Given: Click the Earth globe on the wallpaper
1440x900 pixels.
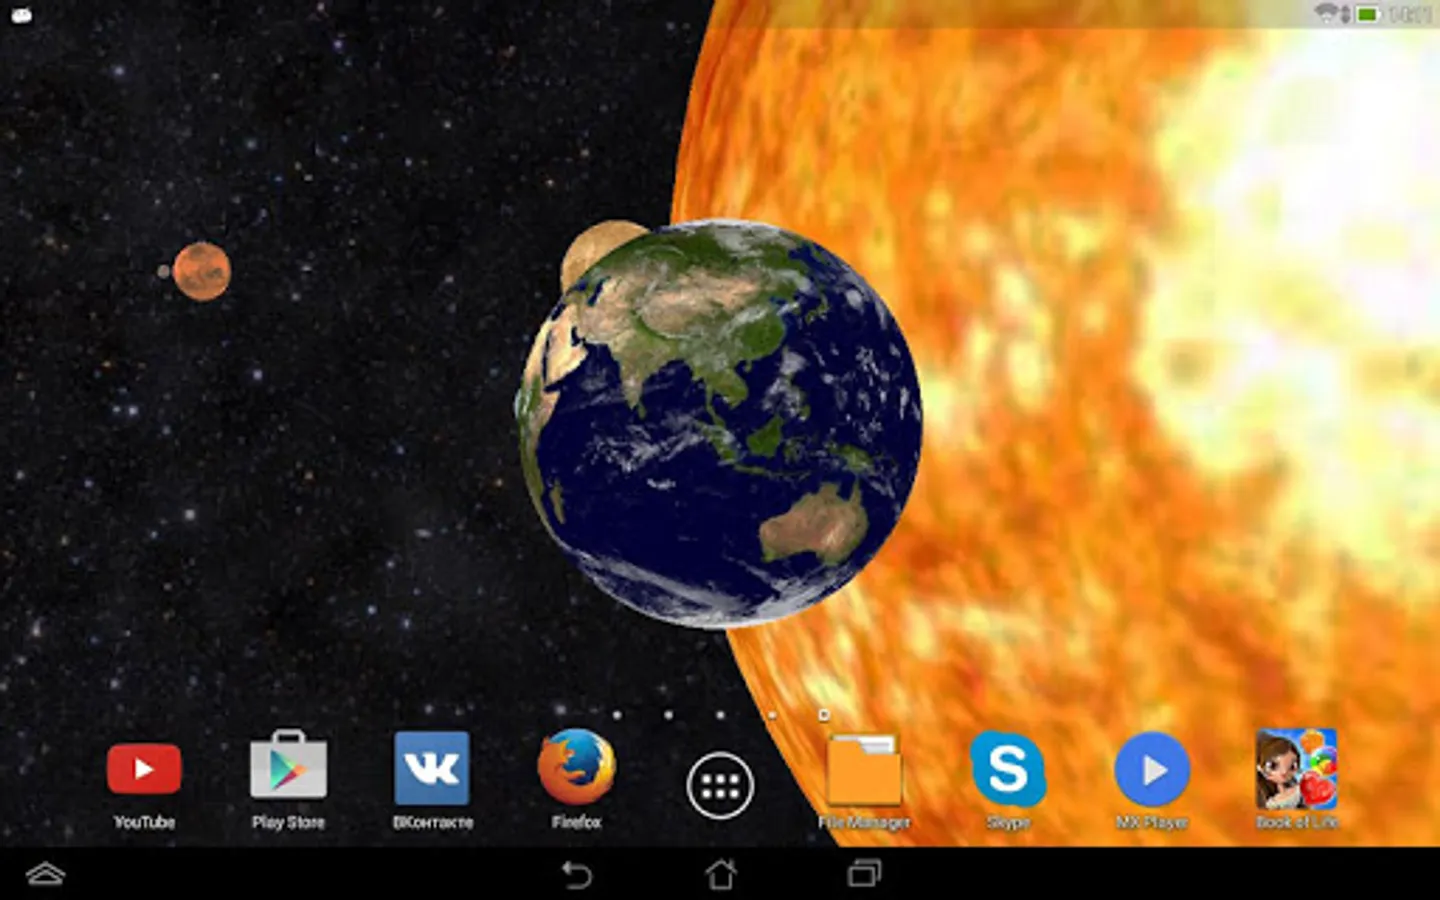Looking at the screenshot, I should [718, 423].
